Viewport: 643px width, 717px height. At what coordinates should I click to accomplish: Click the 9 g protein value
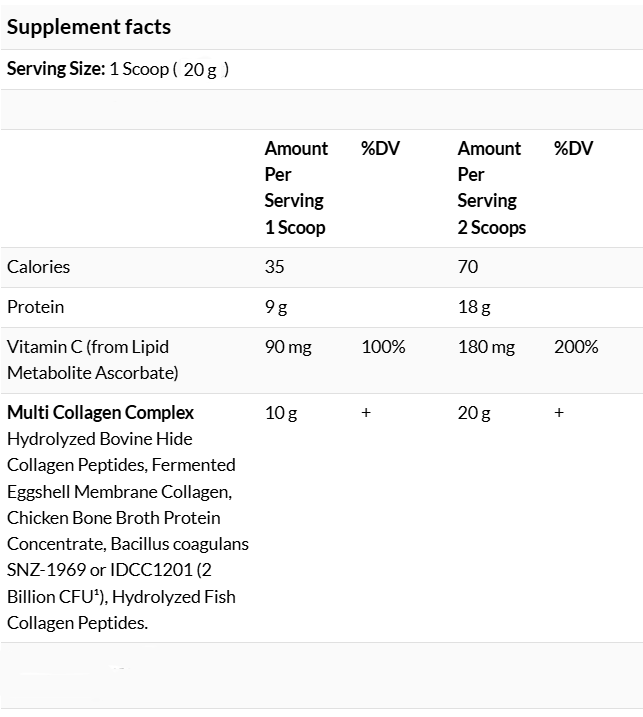pyautogui.click(x=276, y=307)
